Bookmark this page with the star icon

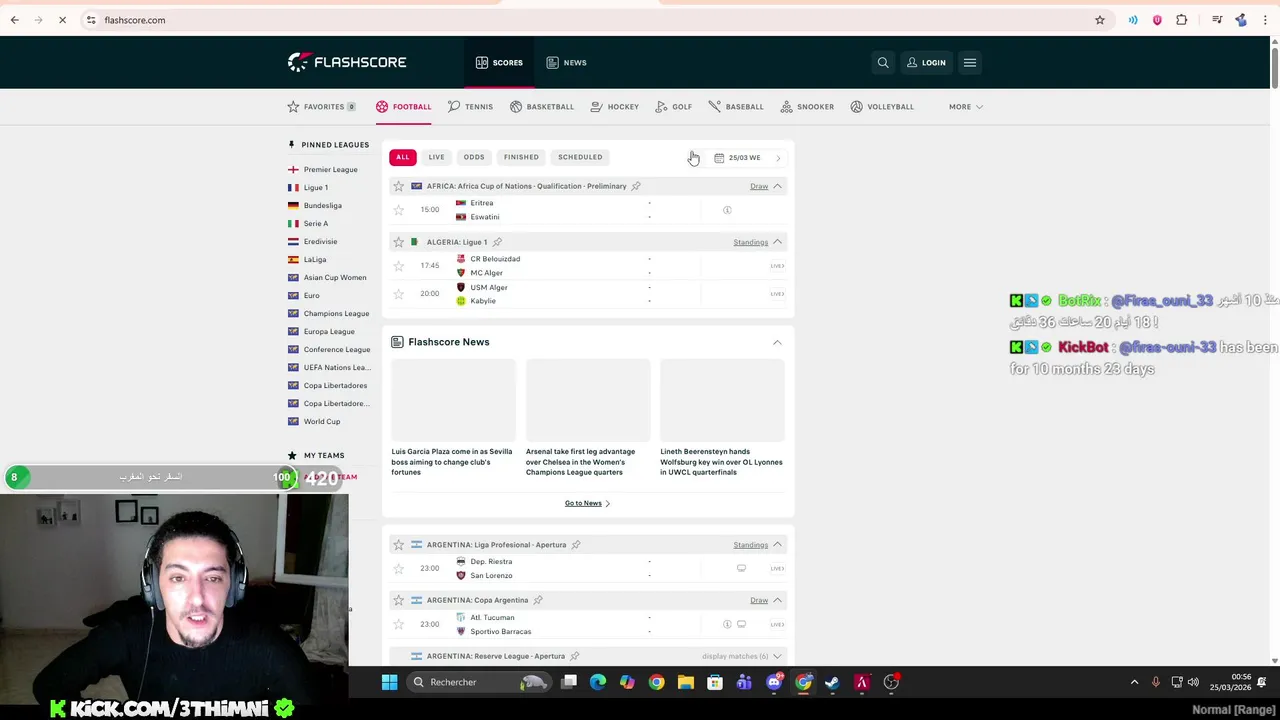[x=1100, y=20]
